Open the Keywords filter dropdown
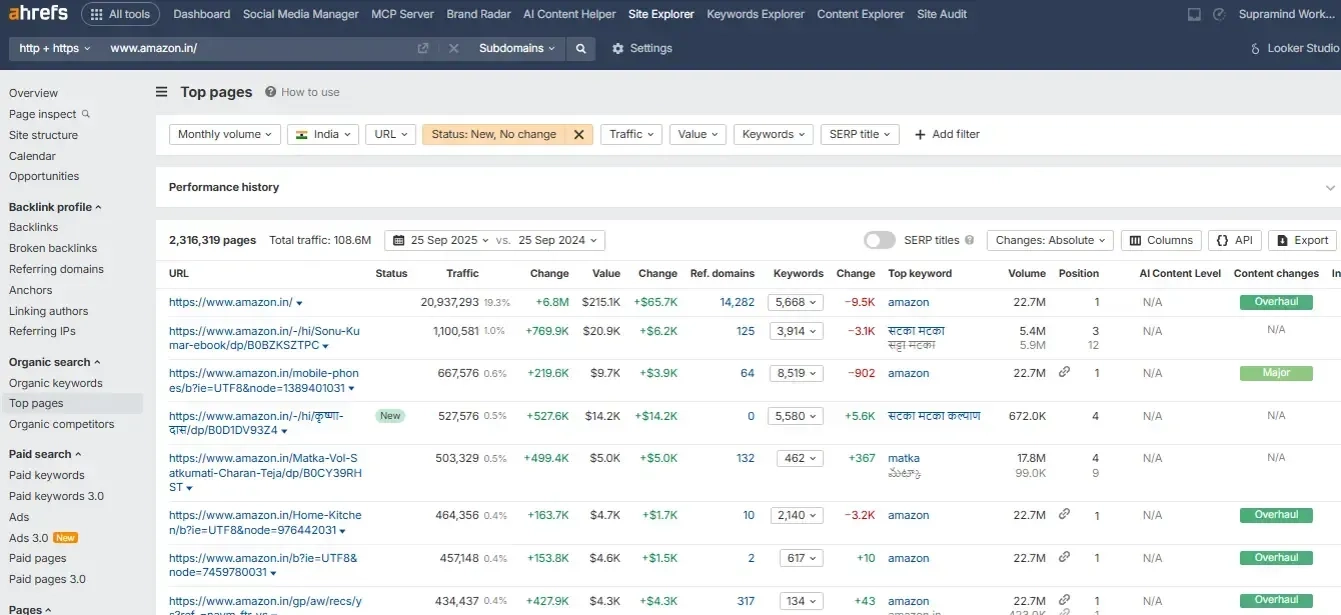 (773, 134)
